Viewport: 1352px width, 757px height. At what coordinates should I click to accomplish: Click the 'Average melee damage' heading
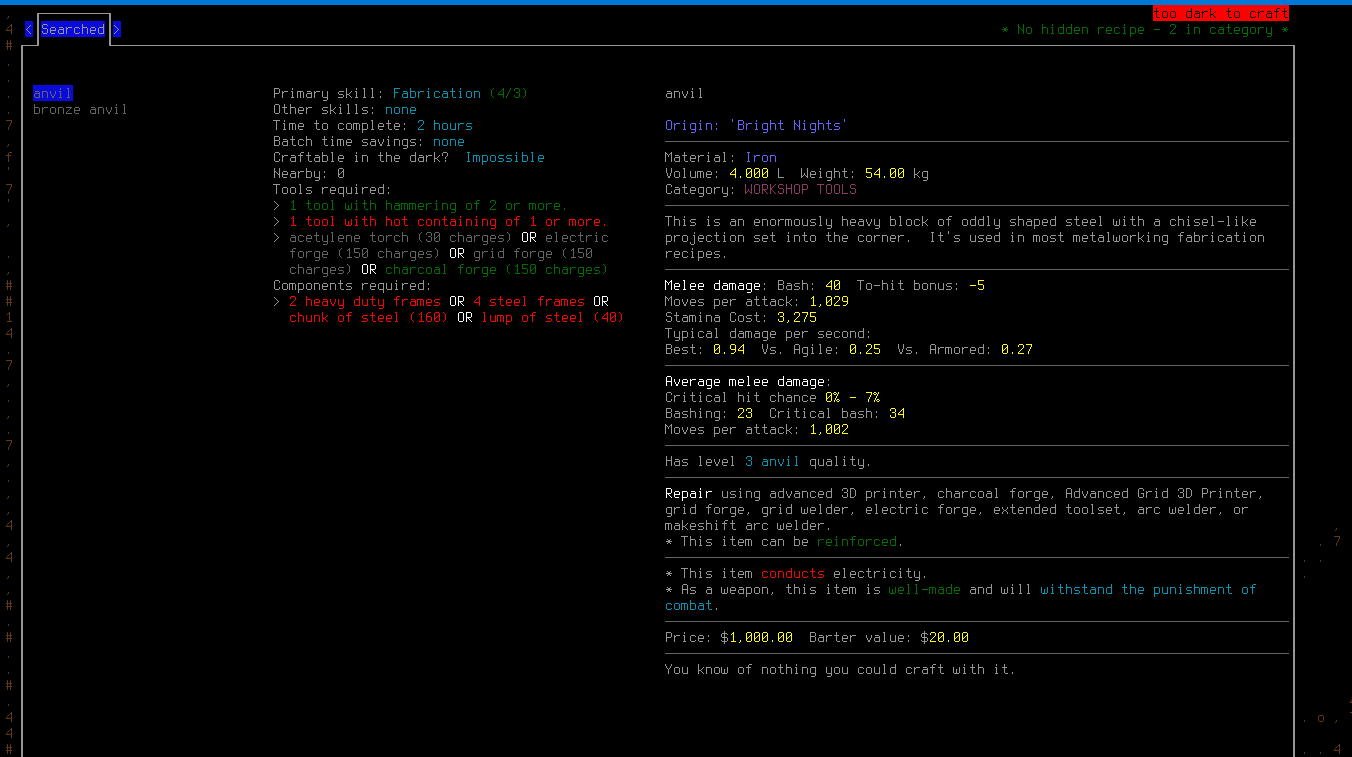(x=745, y=382)
